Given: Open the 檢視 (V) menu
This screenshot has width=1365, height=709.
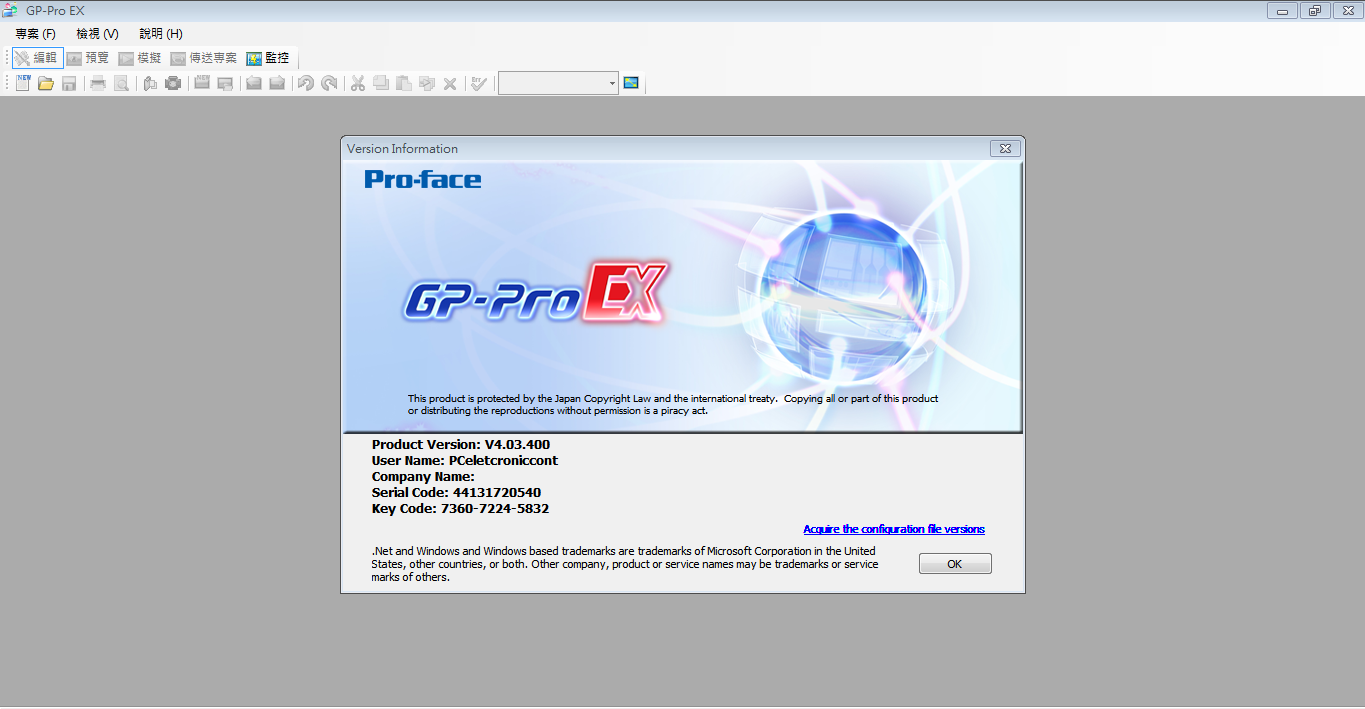Looking at the screenshot, I should 97,34.
